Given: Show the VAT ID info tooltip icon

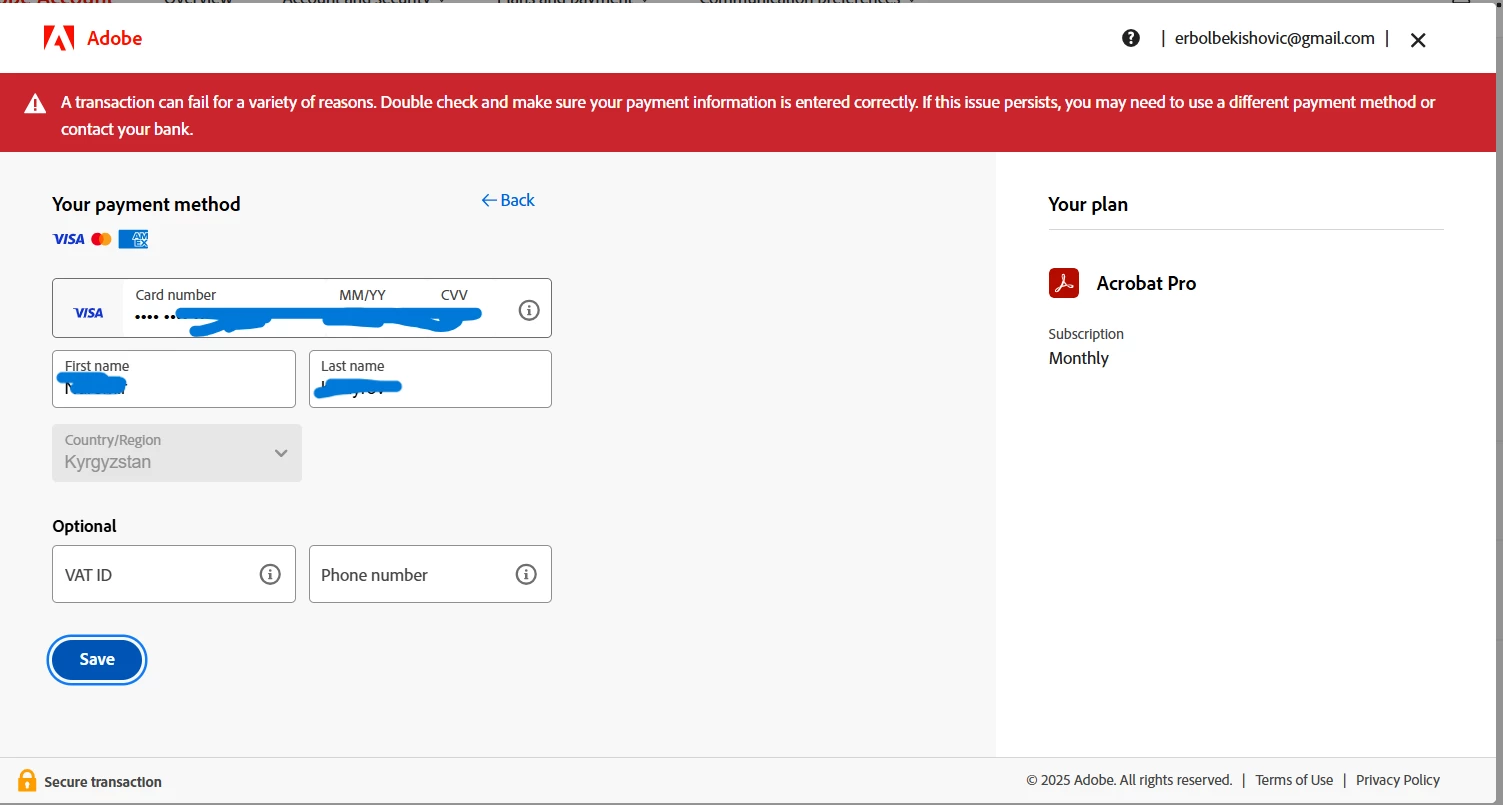Looking at the screenshot, I should (270, 574).
